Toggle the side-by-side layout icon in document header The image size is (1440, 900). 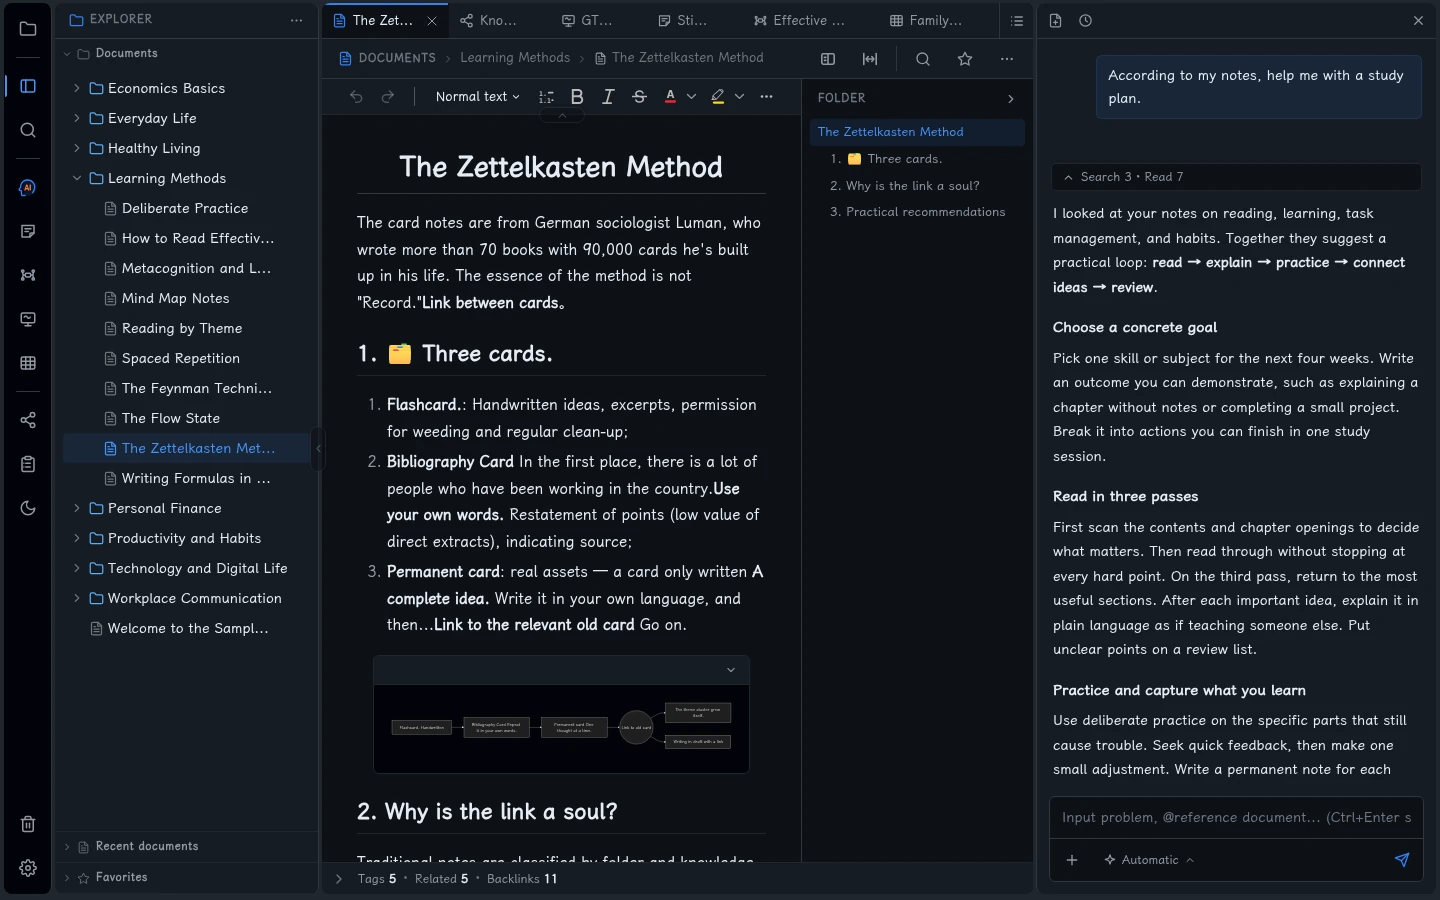point(828,59)
